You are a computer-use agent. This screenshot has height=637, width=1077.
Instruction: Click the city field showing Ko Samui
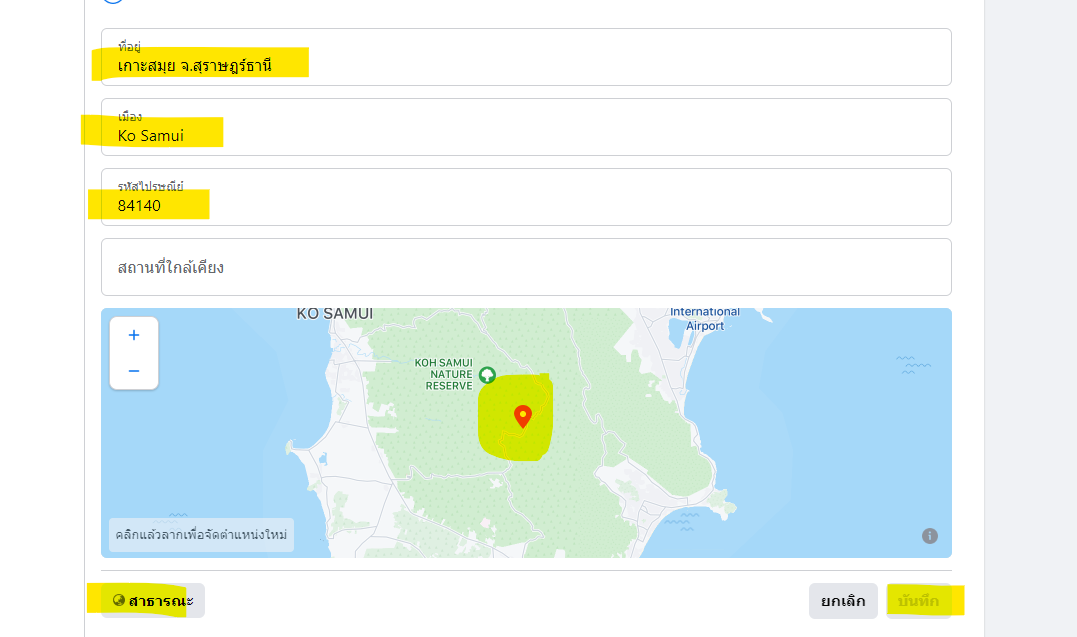tap(526, 127)
